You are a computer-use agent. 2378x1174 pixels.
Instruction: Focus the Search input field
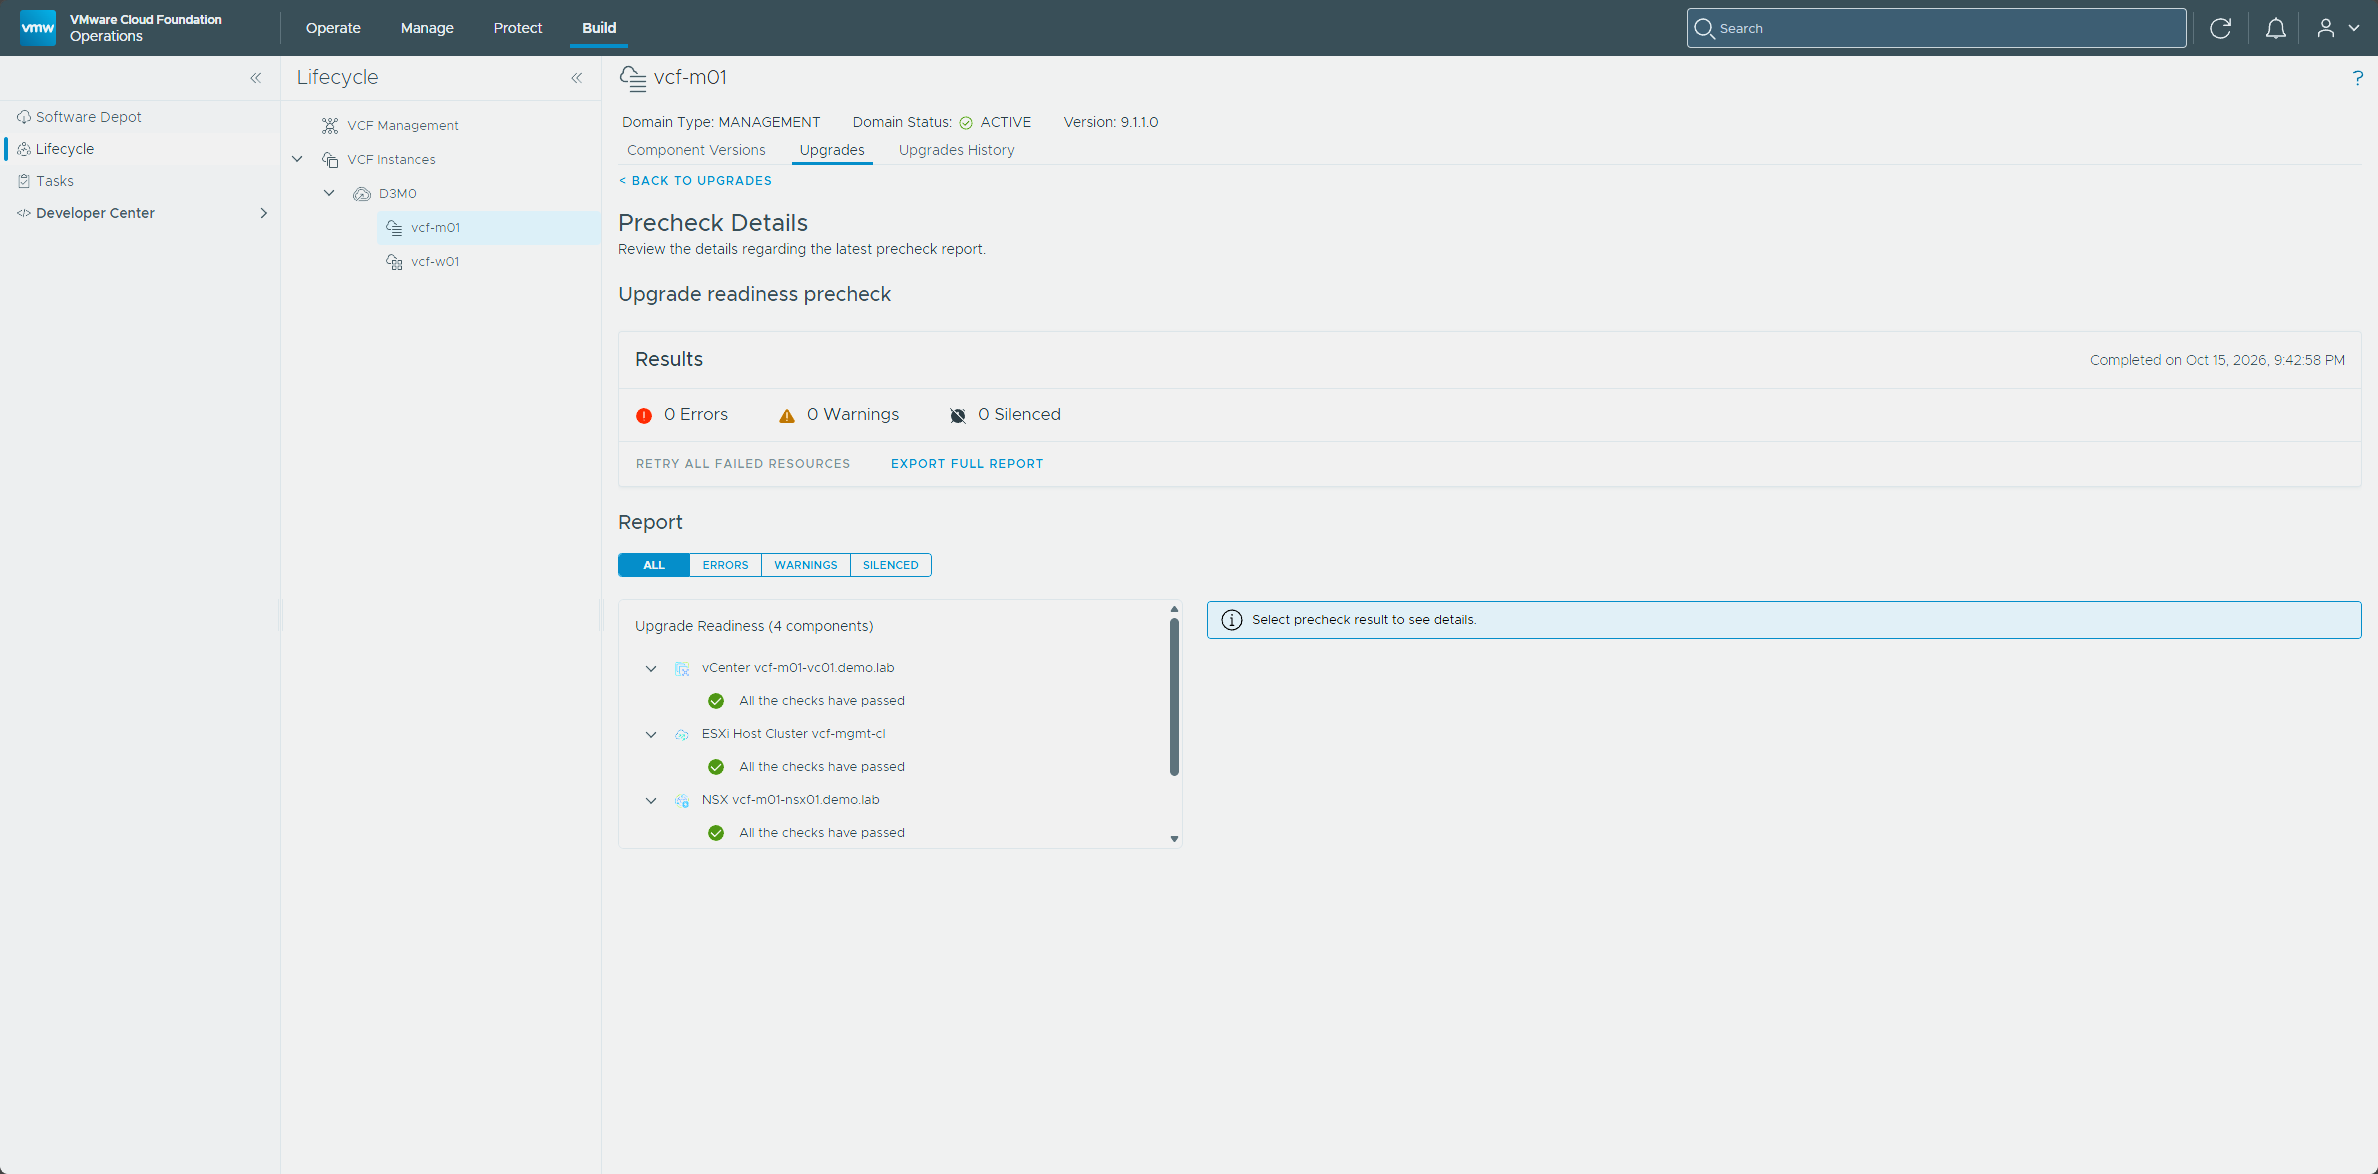click(1936, 28)
